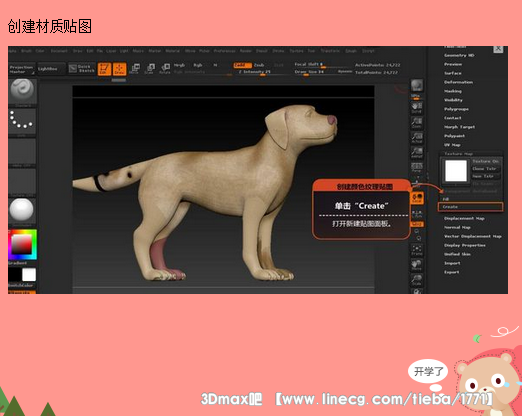
Task: Click the Export button
Action: [452, 272]
